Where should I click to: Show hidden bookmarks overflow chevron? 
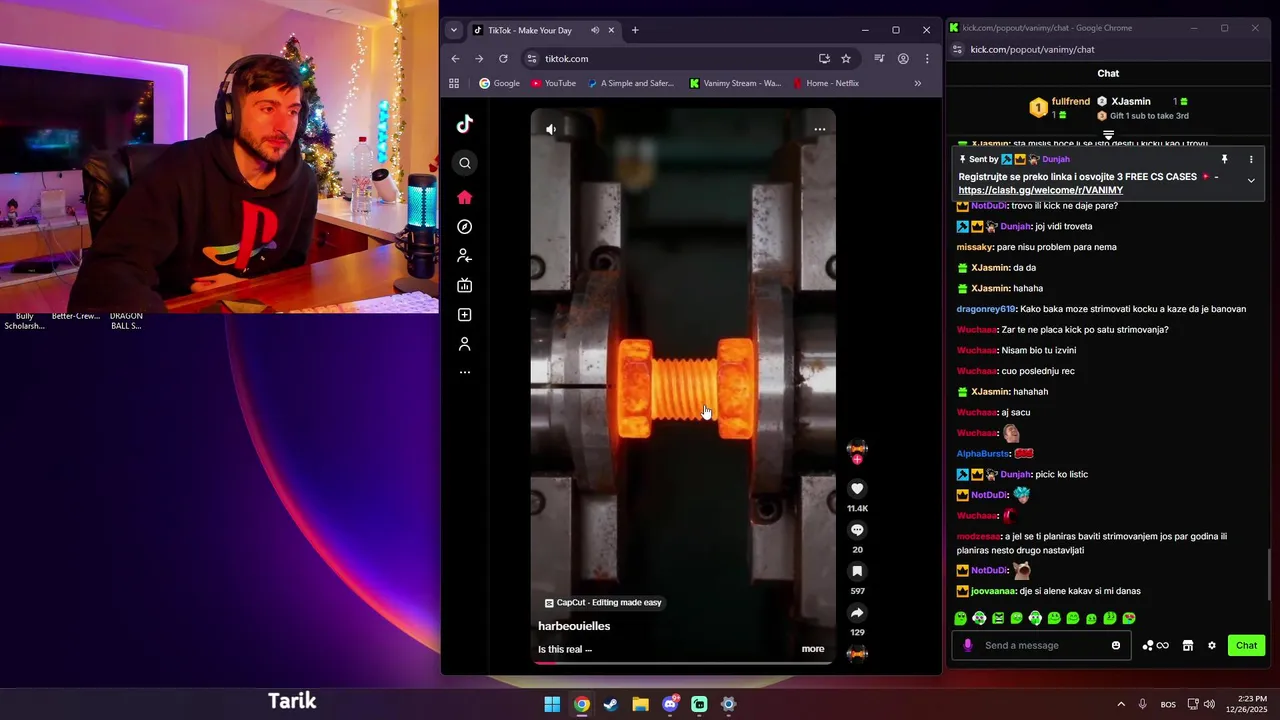918,83
